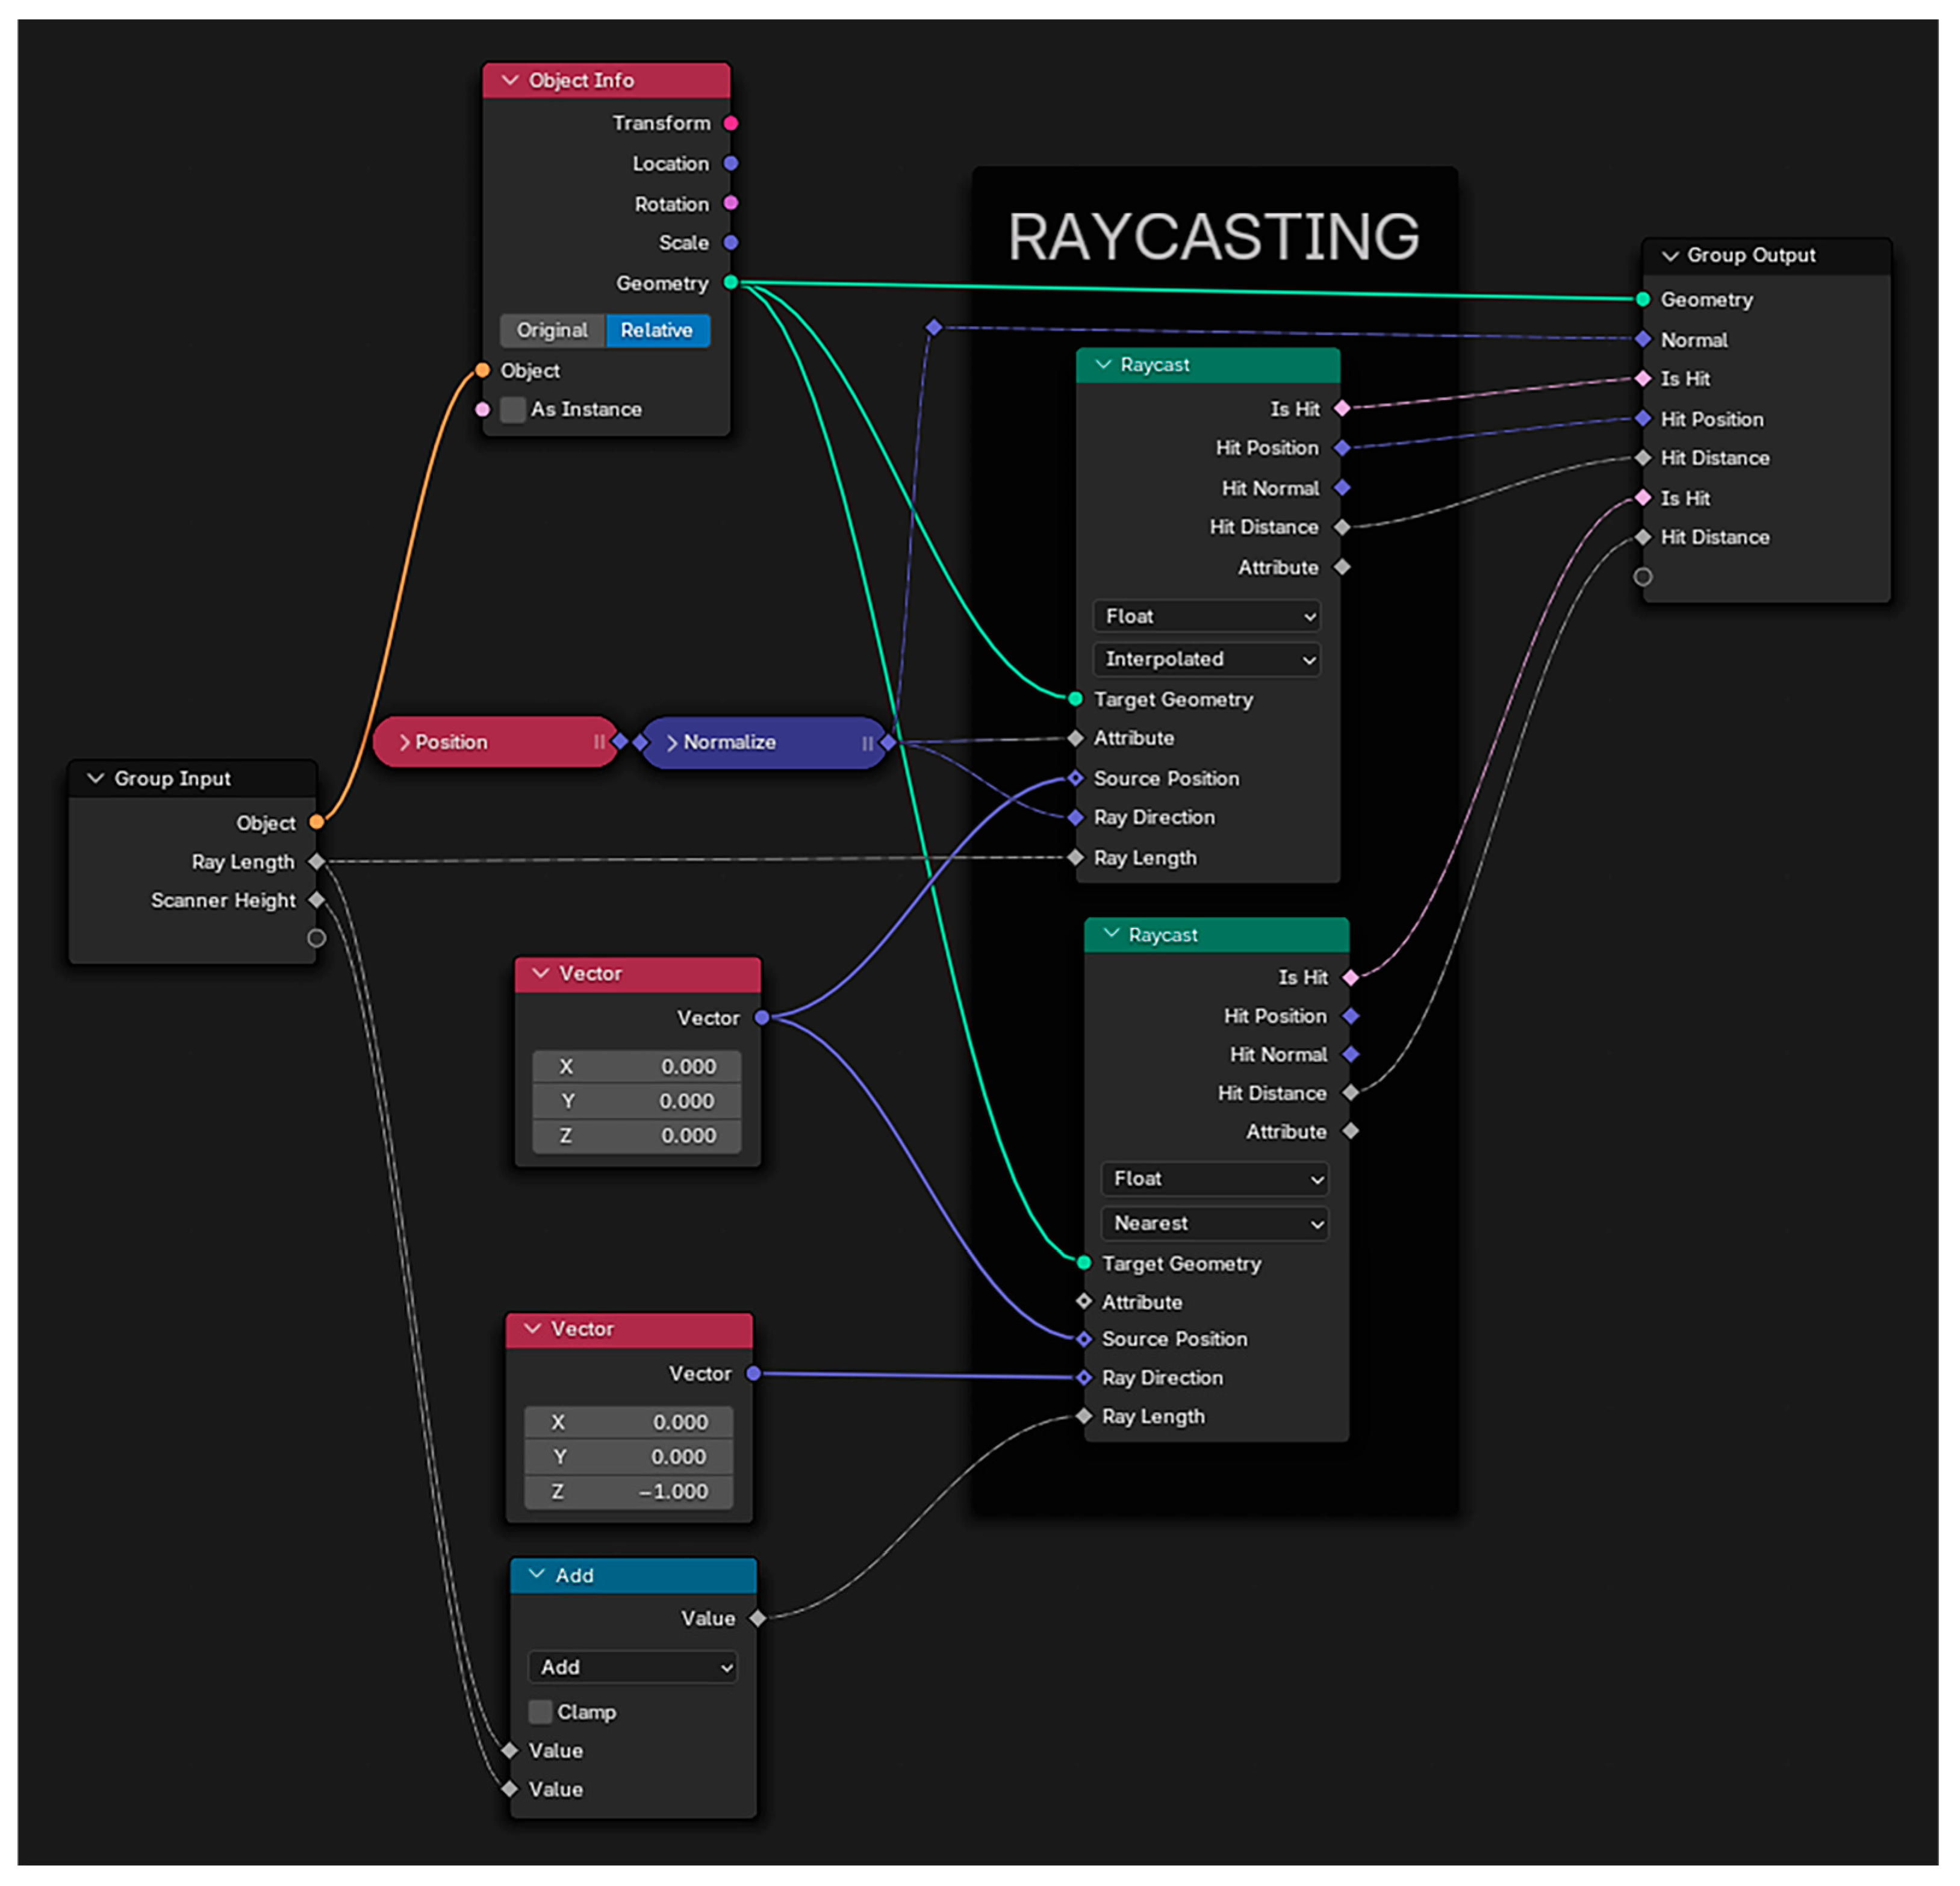Expand the collapsed Position node
This screenshot has height=1886, width=1960.
405,742
